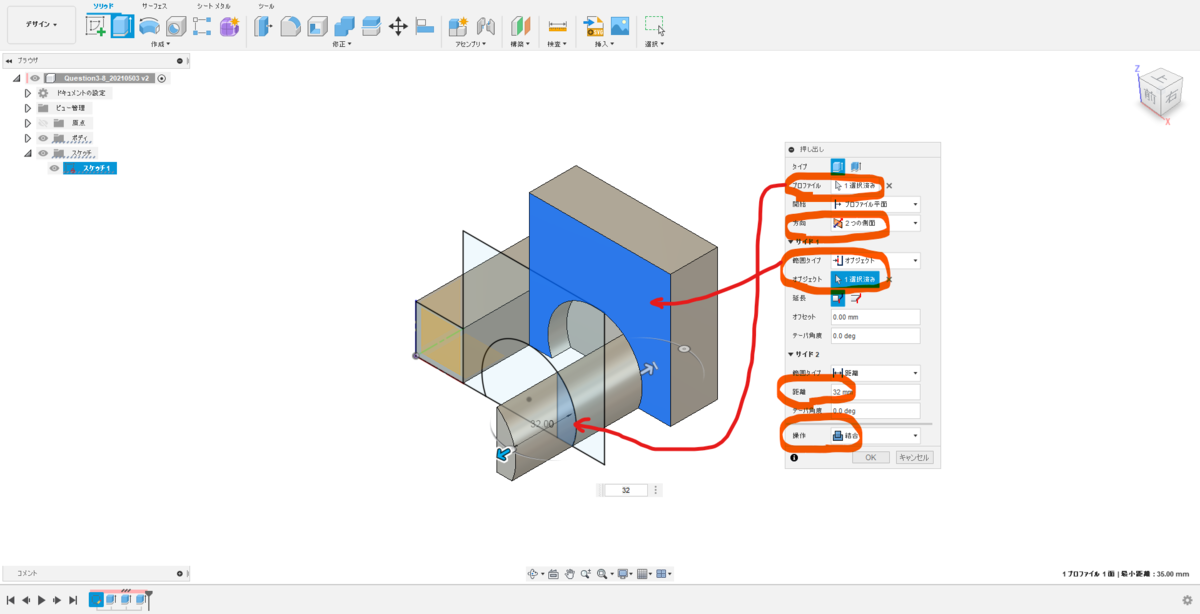Choose the thin extrude type (タイプ)
Viewport: 1200px width, 614px height.
point(856,167)
